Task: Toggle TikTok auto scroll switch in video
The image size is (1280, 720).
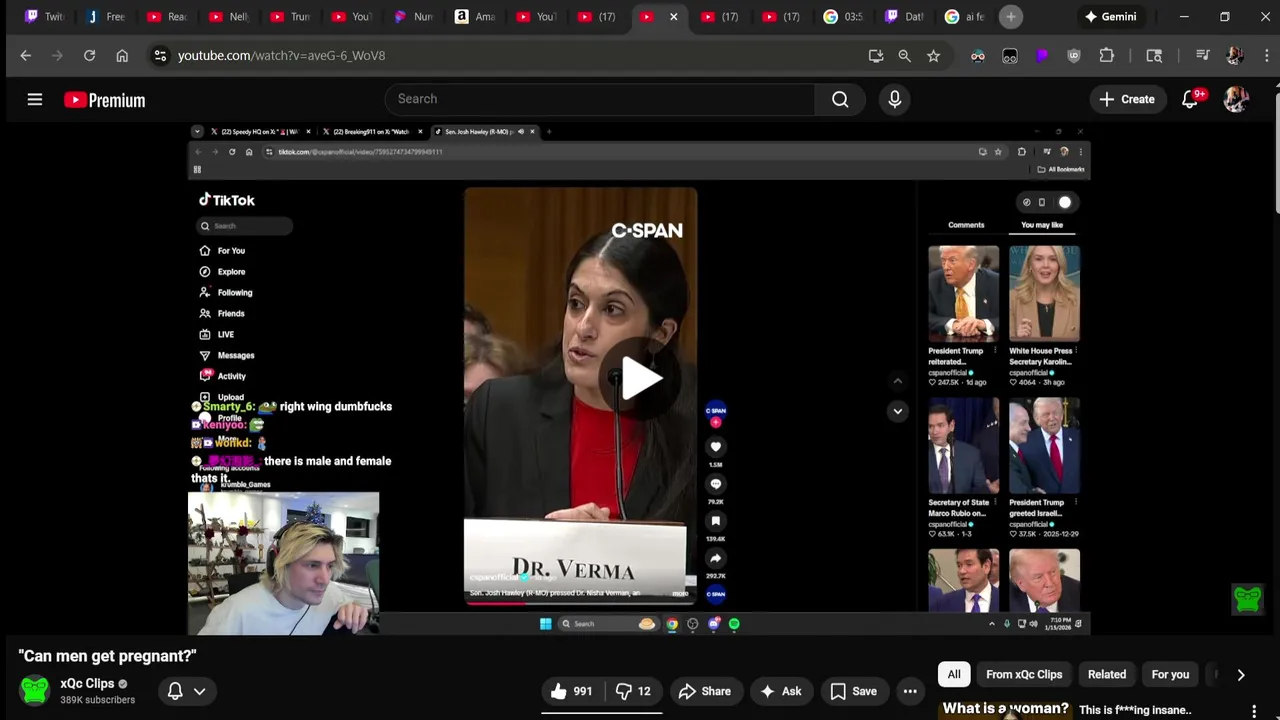Action: 1064,202
